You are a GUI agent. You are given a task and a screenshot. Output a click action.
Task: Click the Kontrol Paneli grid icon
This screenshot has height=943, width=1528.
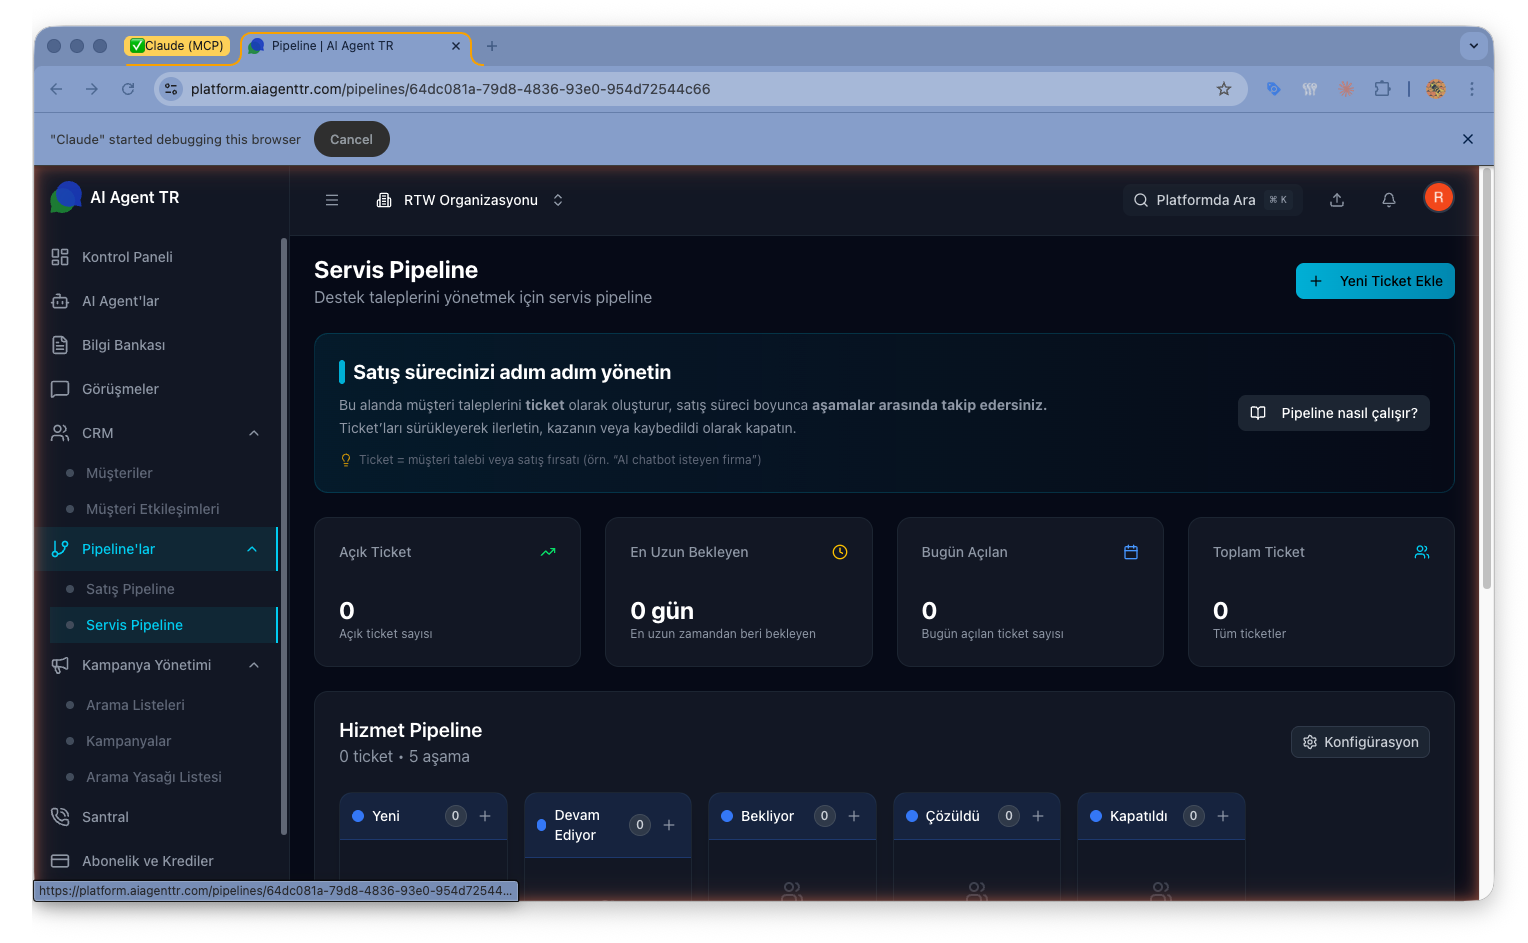click(60, 257)
